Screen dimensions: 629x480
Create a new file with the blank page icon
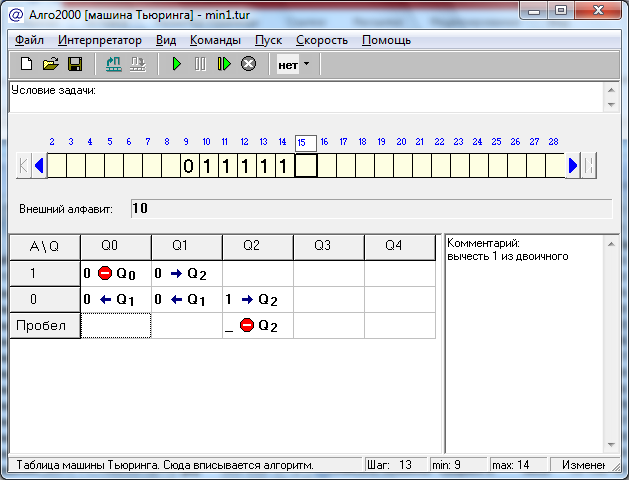point(26,64)
